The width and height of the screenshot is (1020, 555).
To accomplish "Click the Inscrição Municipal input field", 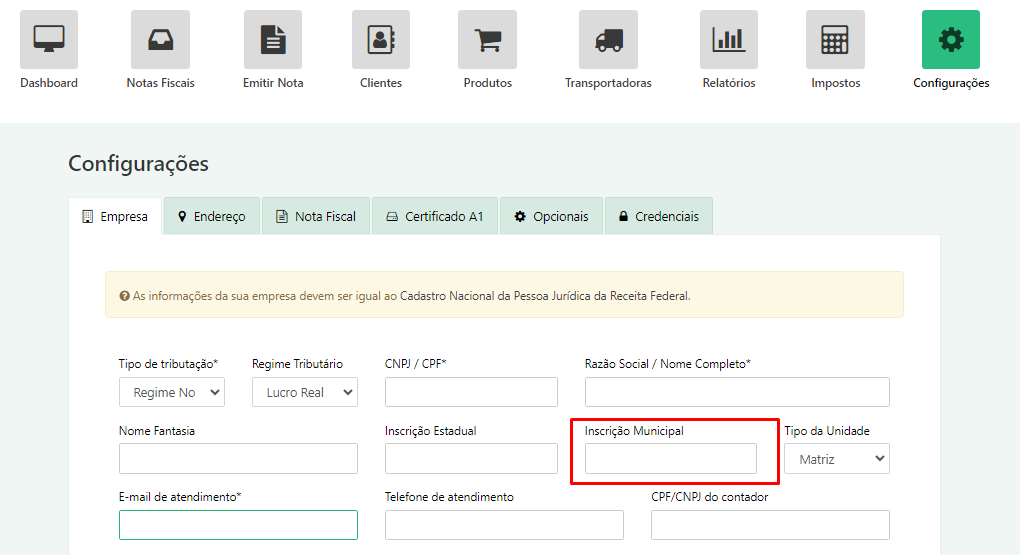I will click(x=671, y=459).
